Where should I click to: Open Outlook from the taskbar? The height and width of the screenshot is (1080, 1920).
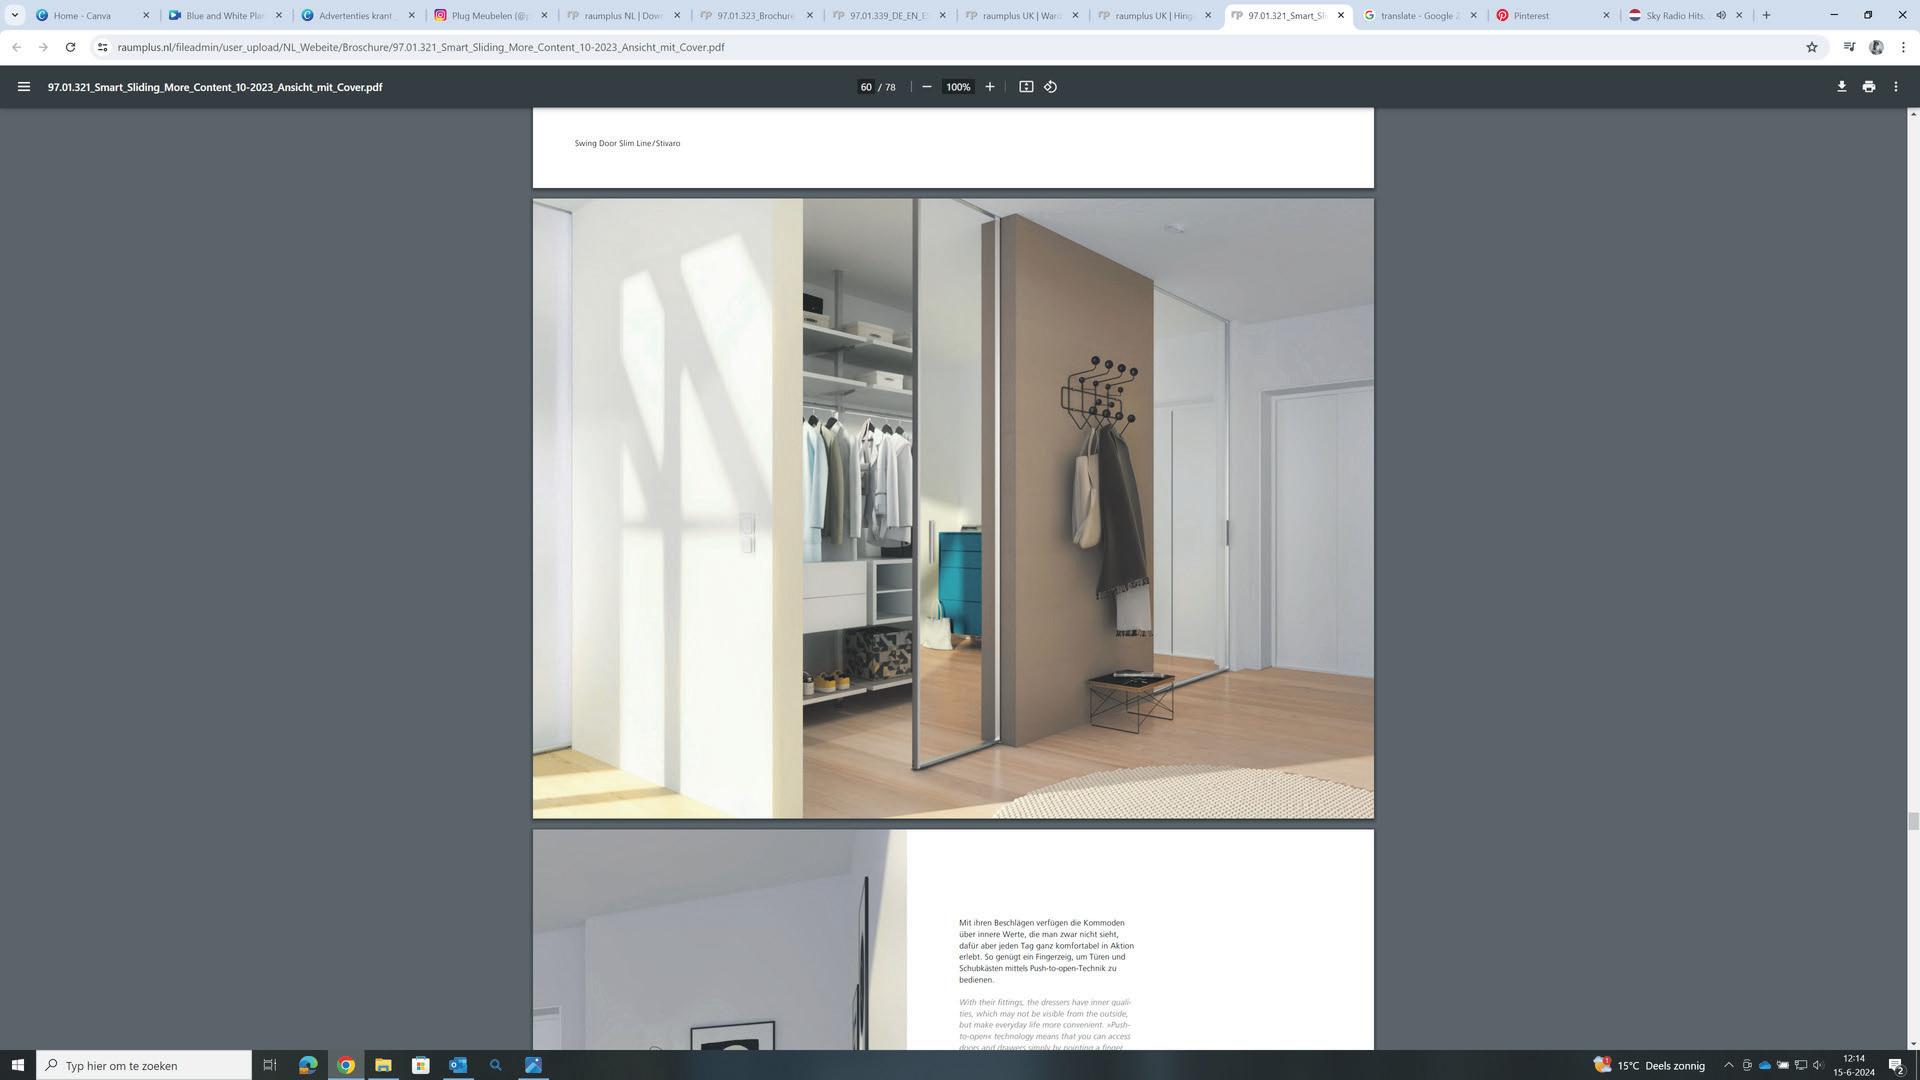pos(458,1065)
